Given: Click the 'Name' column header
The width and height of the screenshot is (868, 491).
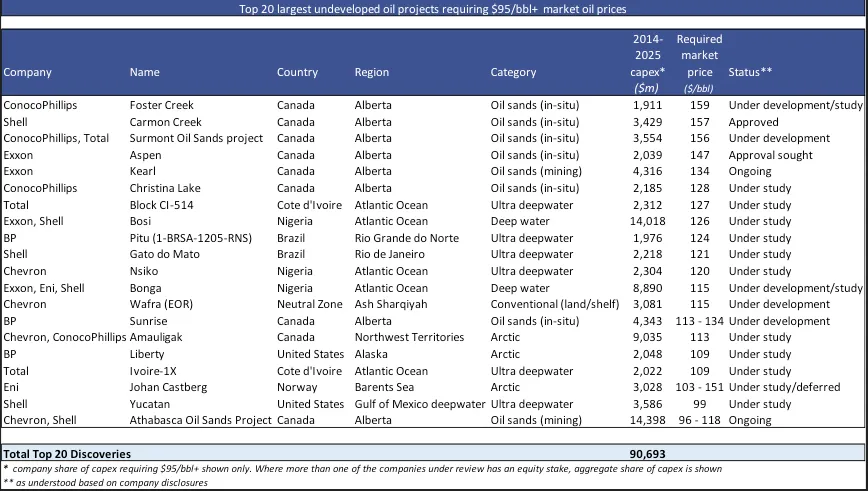Looking at the screenshot, I should coord(144,73).
